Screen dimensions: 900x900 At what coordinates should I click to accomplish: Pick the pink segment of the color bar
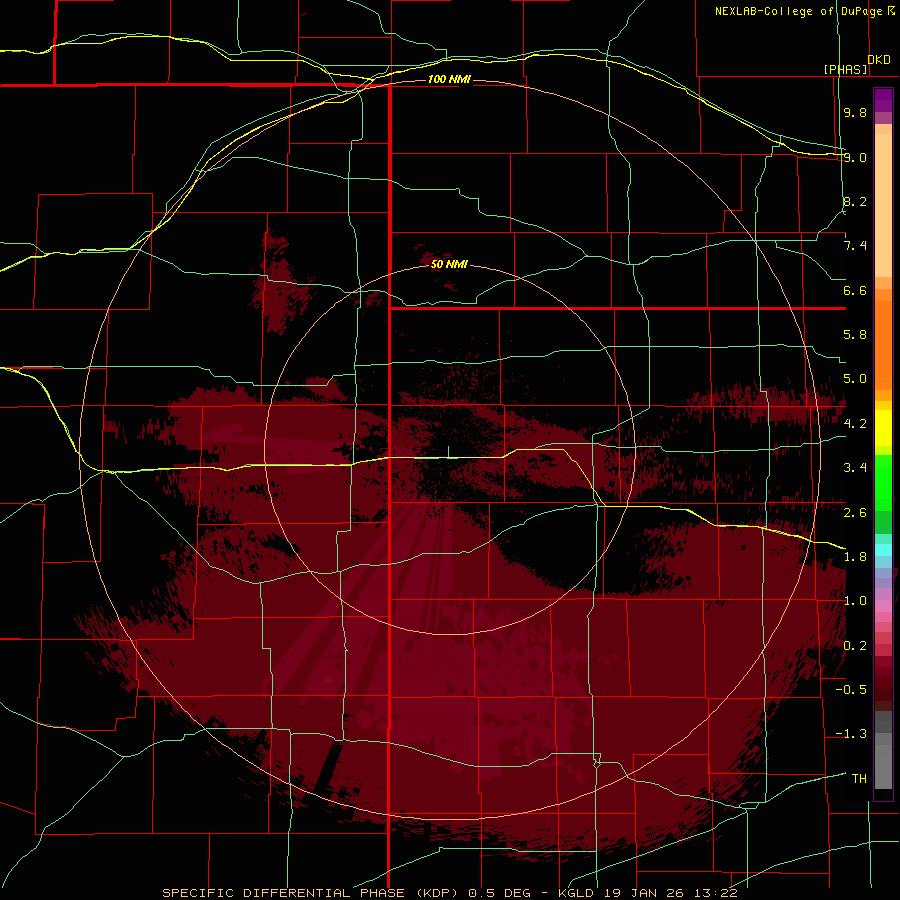click(883, 606)
